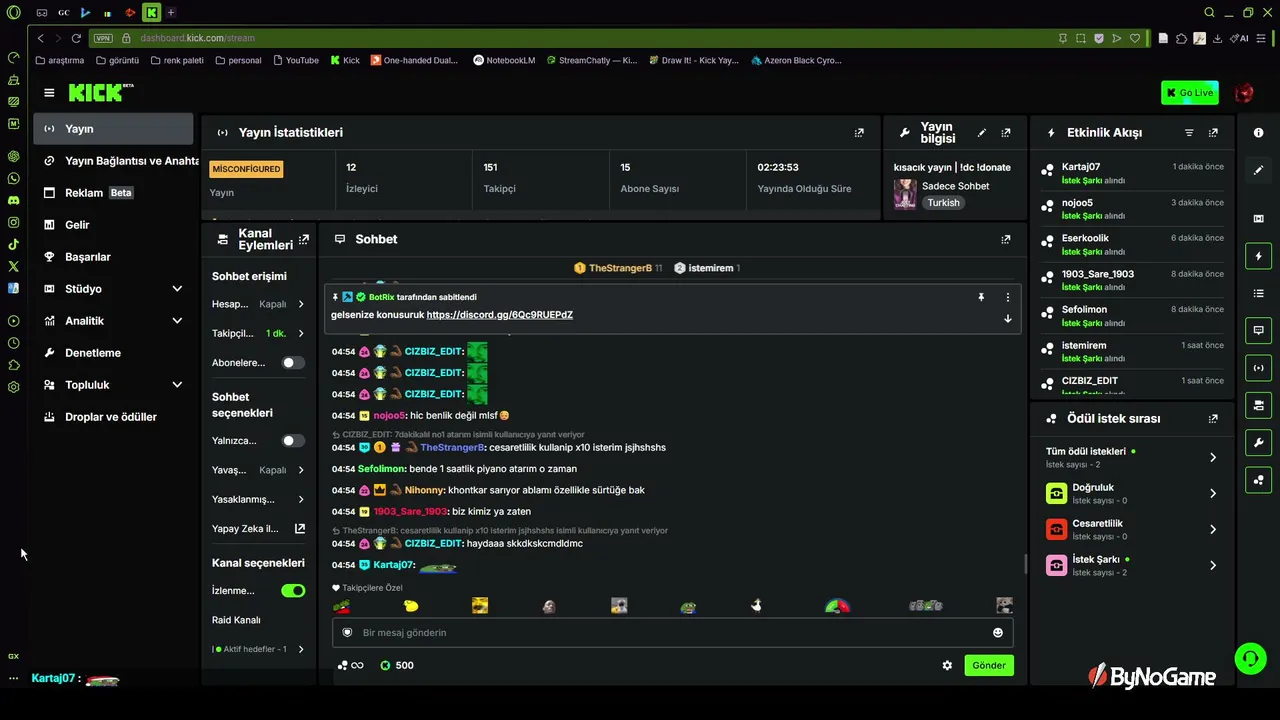Open Discord in the Opera sidebar

click(13, 200)
